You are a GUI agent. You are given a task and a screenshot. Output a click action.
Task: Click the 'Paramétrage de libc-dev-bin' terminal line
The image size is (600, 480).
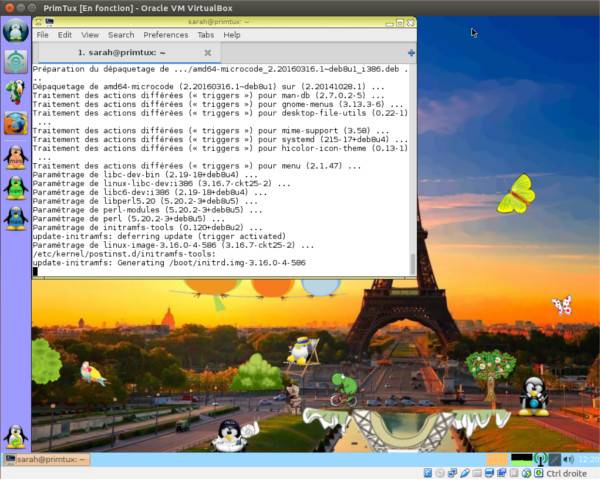pyautogui.click(x=145, y=175)
